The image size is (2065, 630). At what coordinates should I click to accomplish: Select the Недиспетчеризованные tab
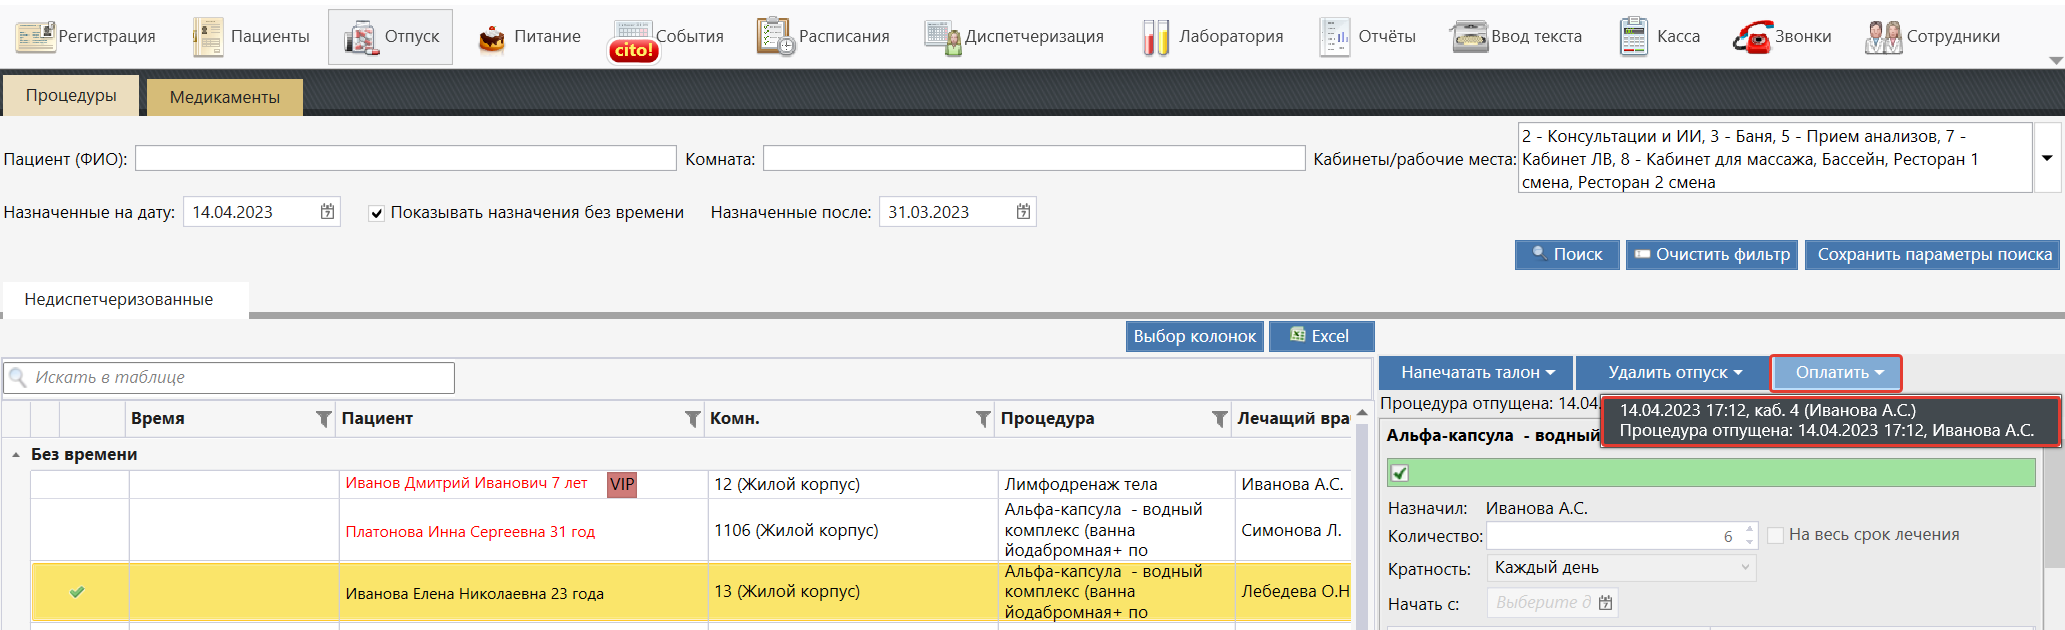119,299
